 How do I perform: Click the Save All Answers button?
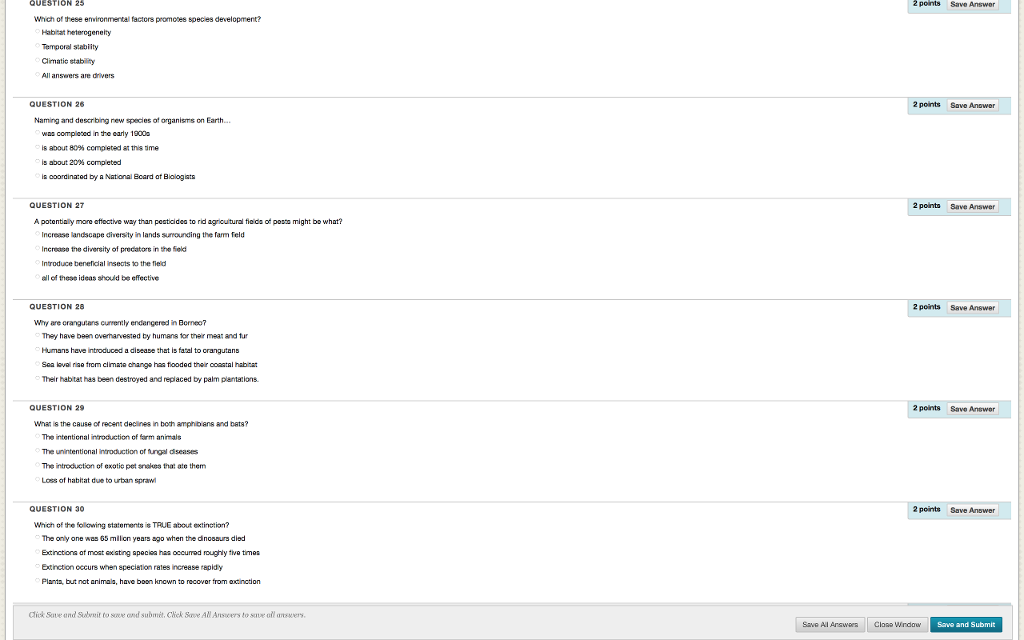830,625
